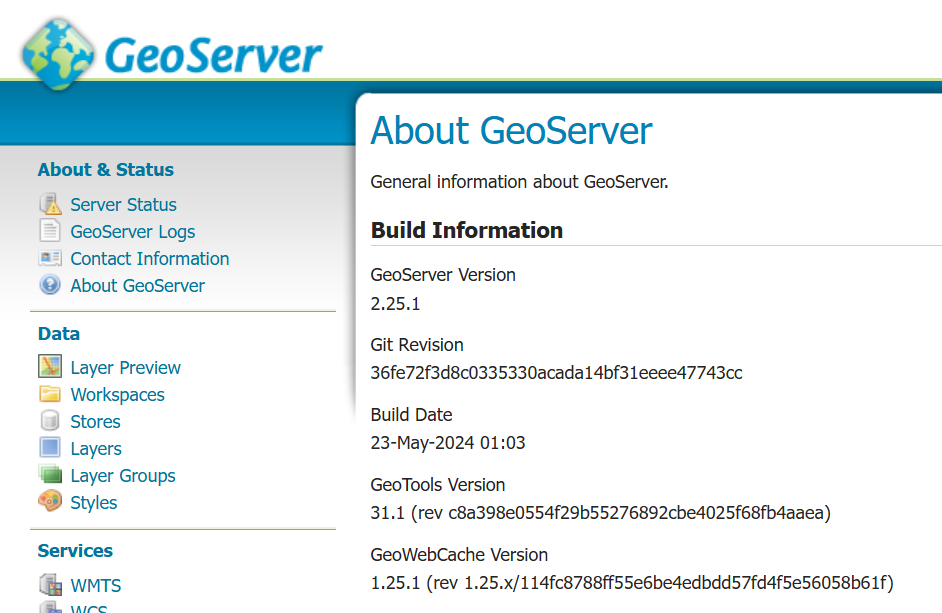
Task: Click the Layer Preview map icon
Action: pos(50,368)
